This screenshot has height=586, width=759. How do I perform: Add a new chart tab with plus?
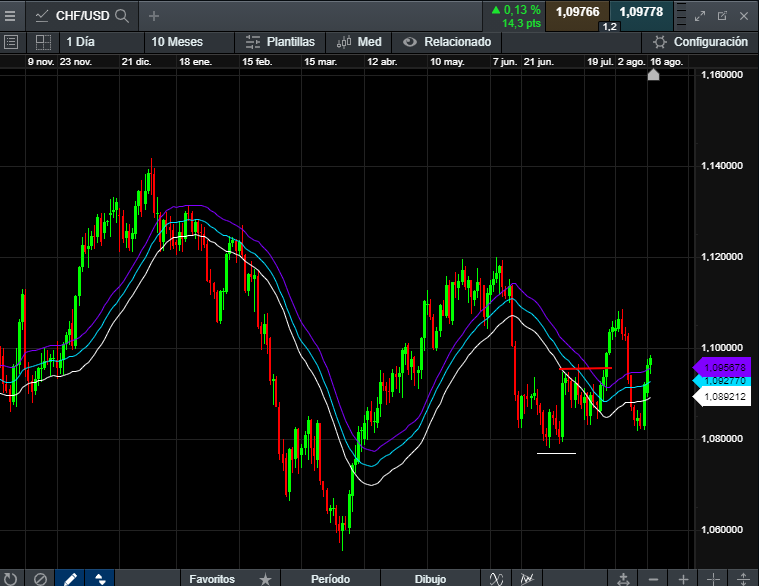(x=154, y=16)
